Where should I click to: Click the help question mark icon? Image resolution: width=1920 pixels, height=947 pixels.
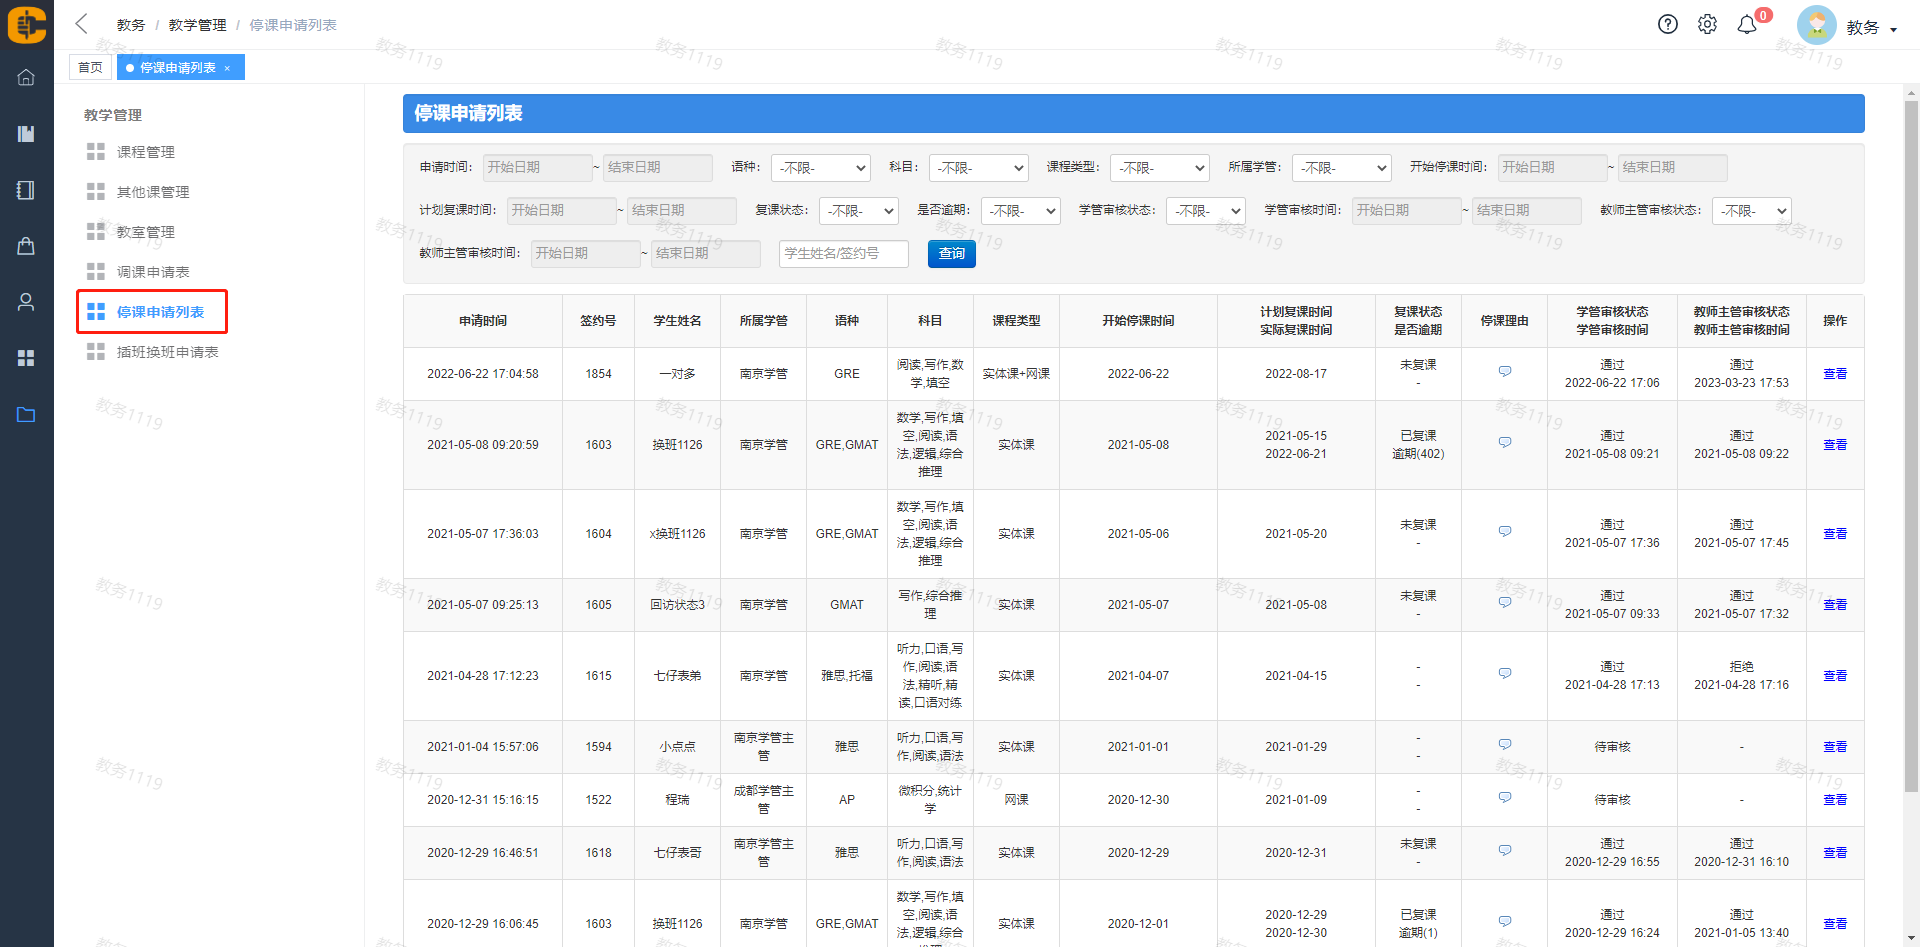point(1667,25)
